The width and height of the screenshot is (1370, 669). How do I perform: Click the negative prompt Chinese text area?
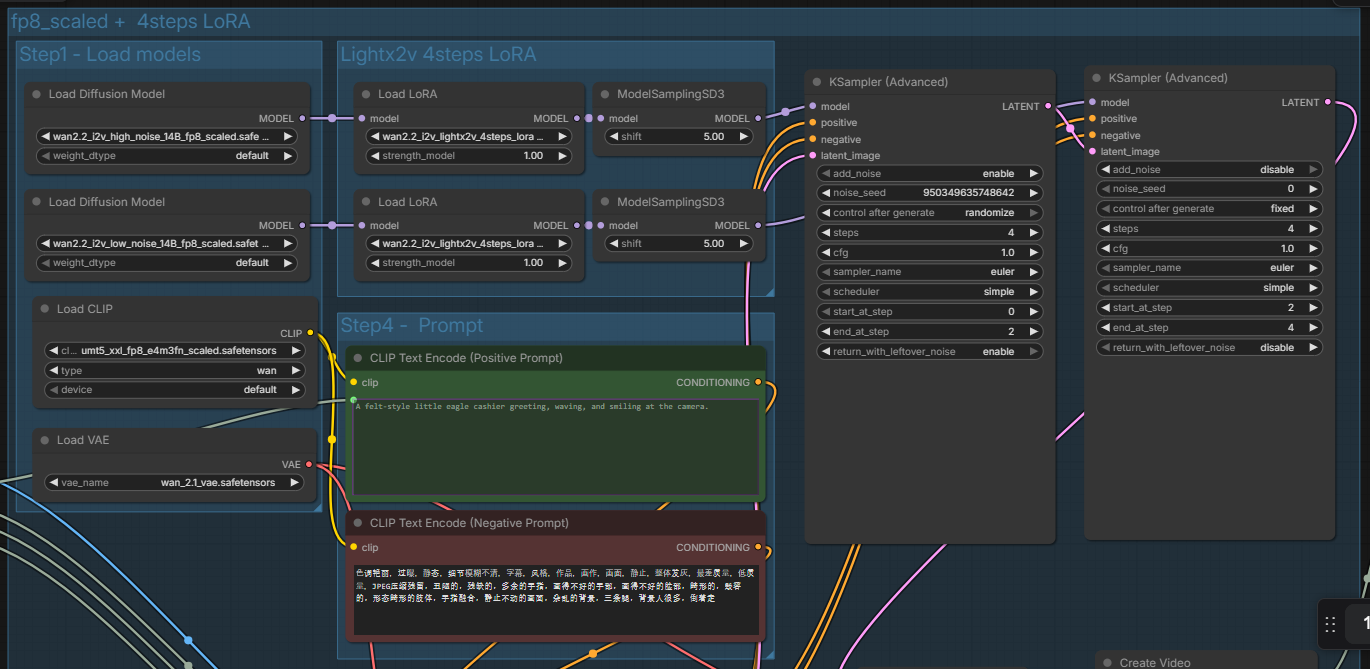click(556, 598)
